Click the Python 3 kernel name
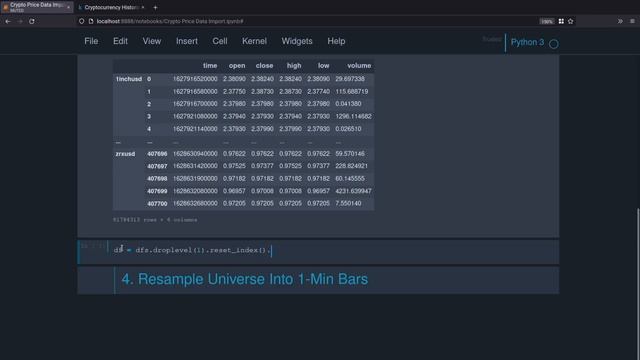The image size is (640, 360). click(527, 42)
